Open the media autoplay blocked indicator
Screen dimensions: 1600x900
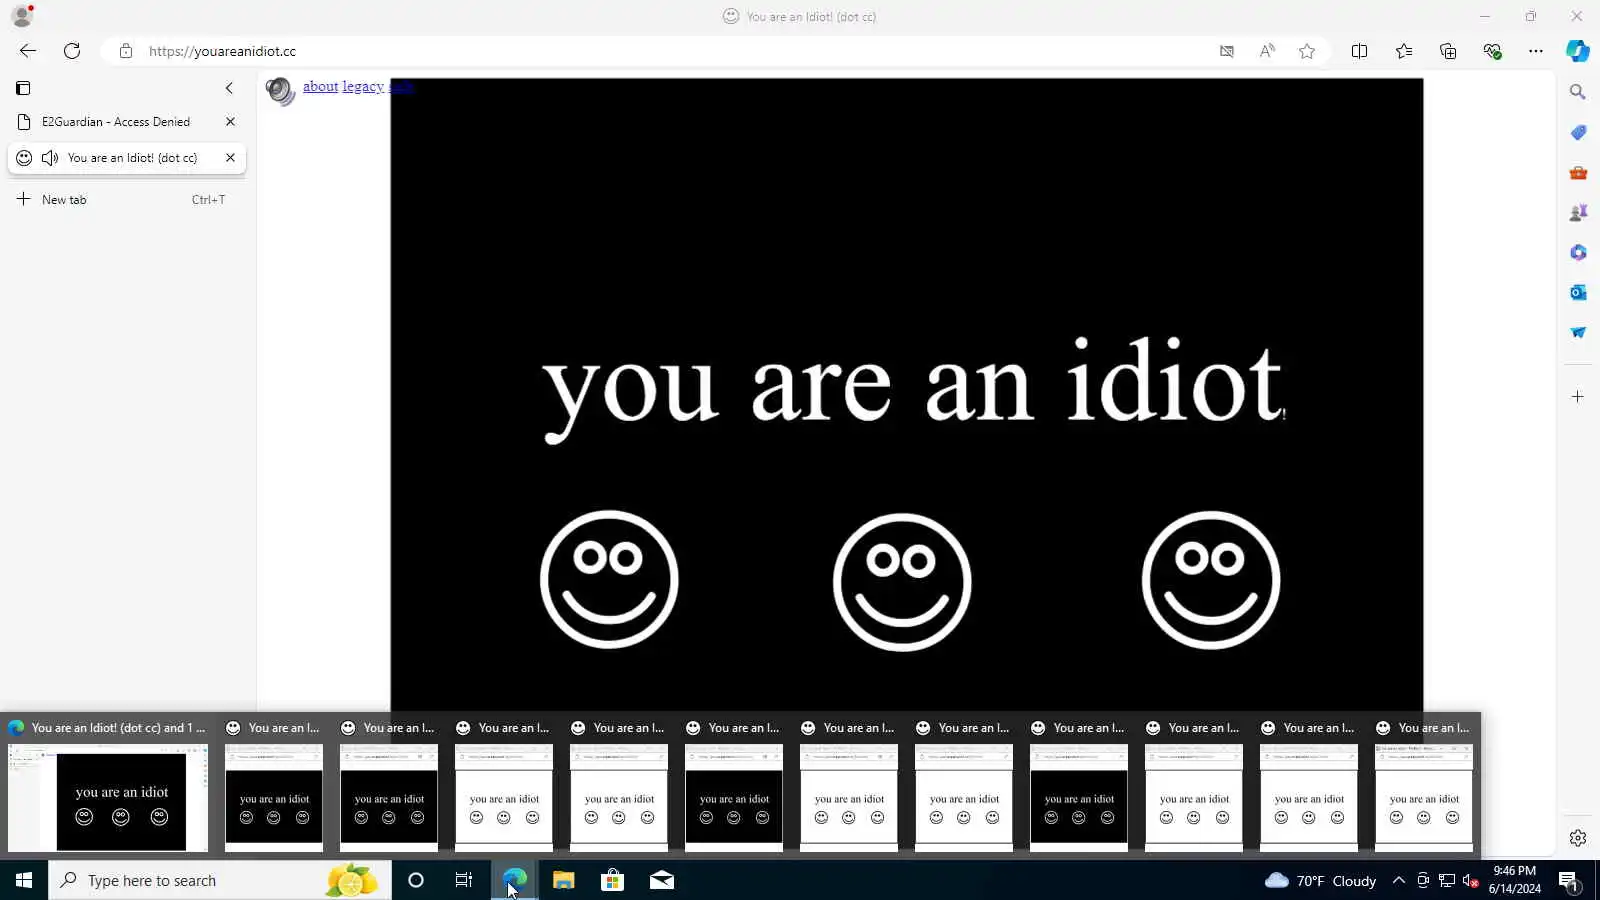1227,51
